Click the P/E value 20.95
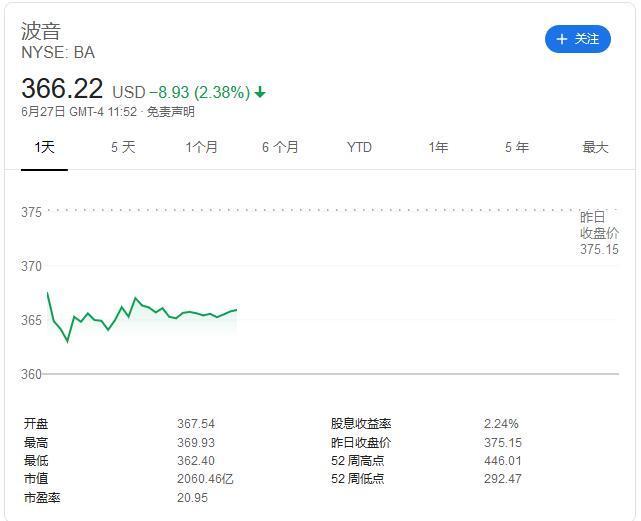 193,498
